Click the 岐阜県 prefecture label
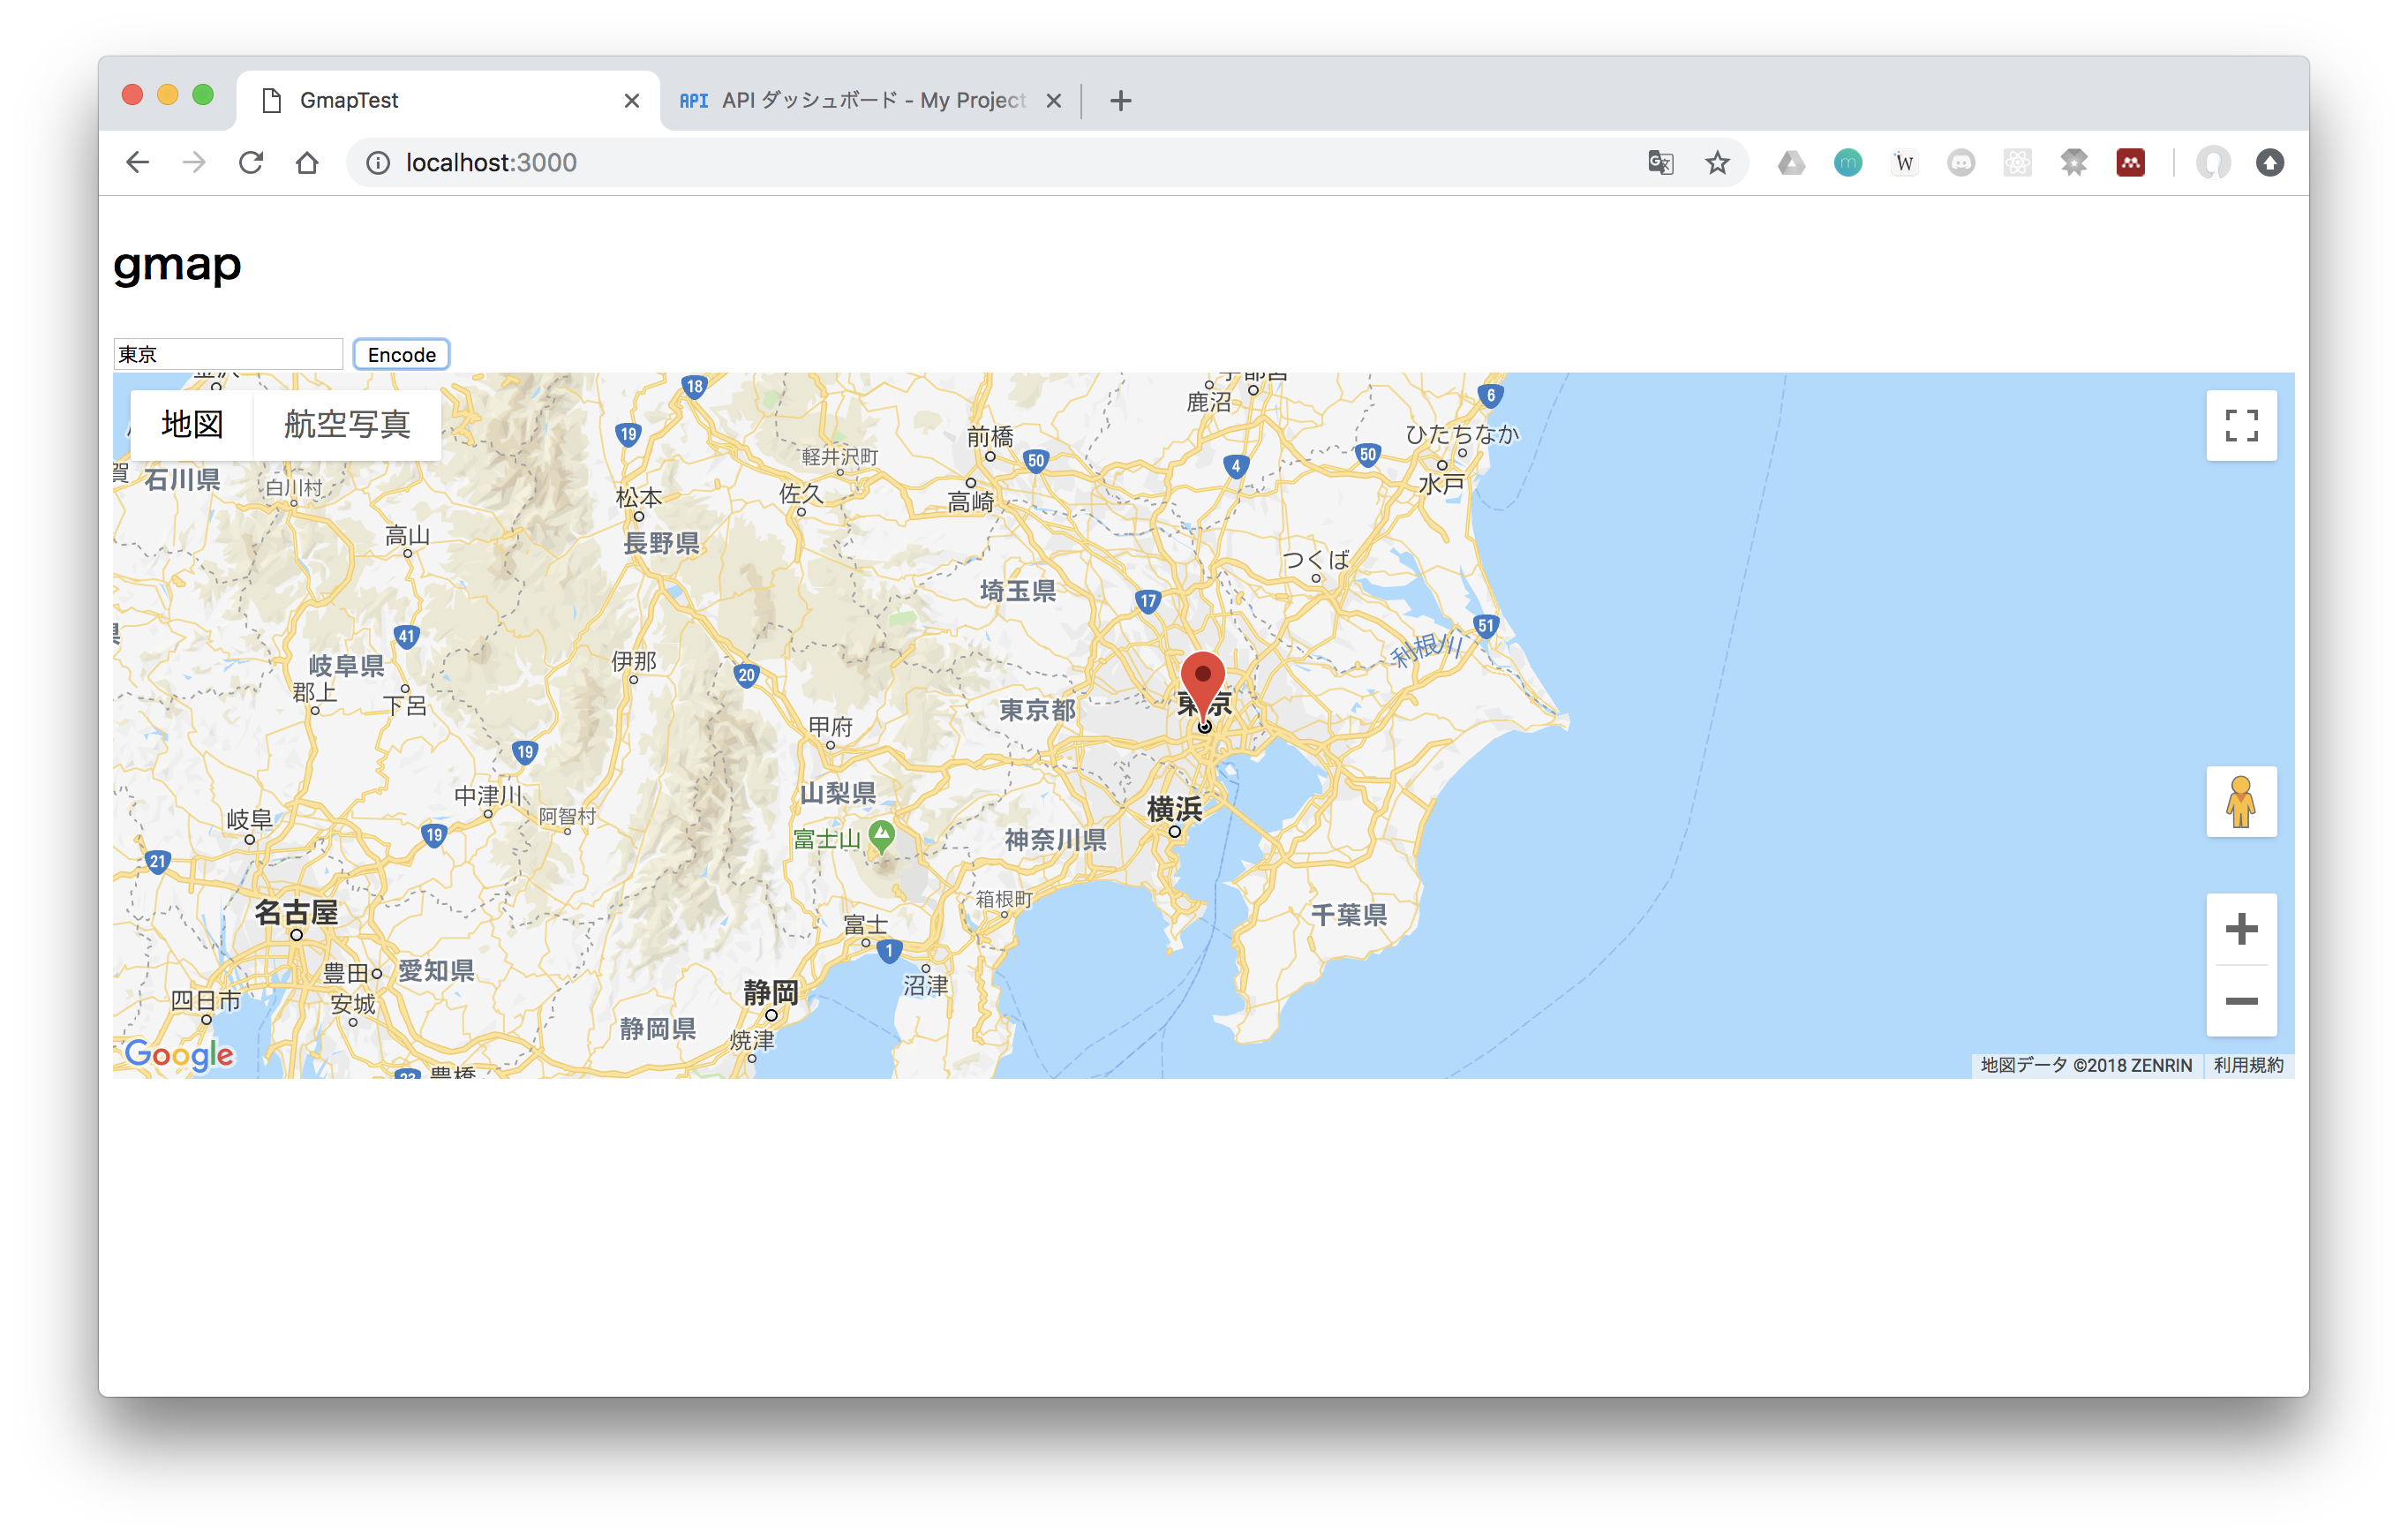Viewport: 2408px width, 1538px height. point(346,666)
